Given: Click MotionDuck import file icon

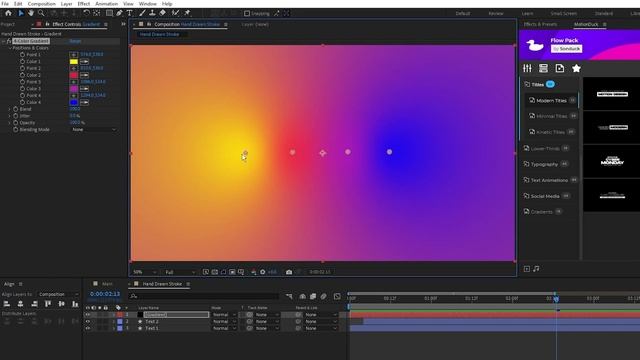Looking at the screenshot, I should (x=560, y=68).
